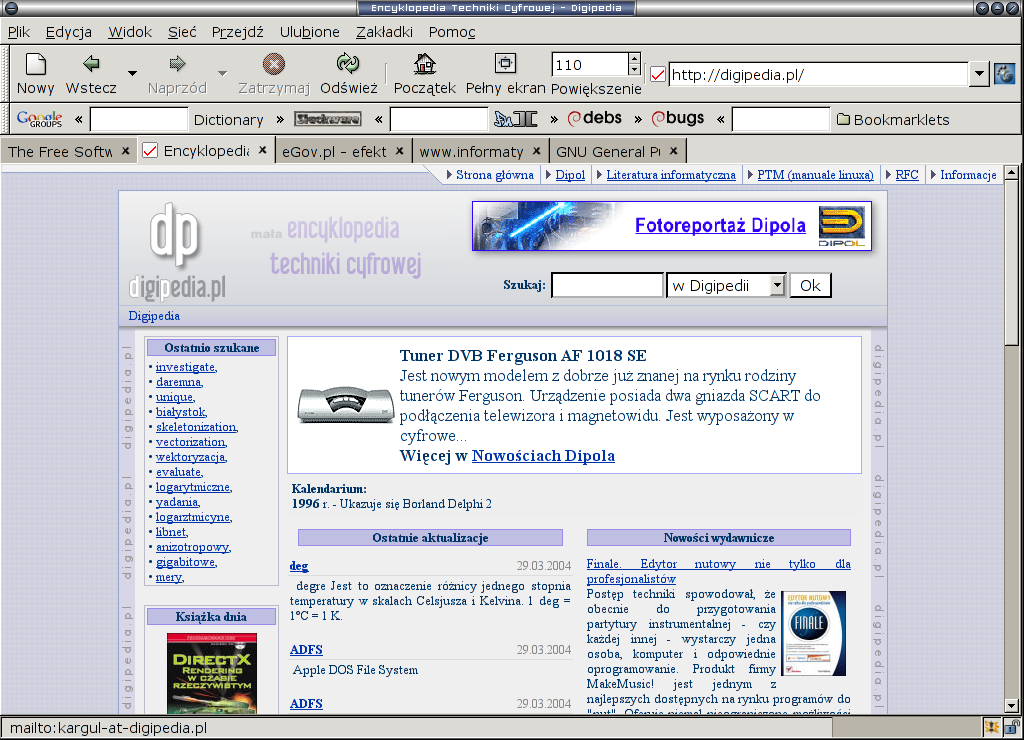Click the Debian bugs bookmark
Screen dimensions: 1024x740
(678, 118)
